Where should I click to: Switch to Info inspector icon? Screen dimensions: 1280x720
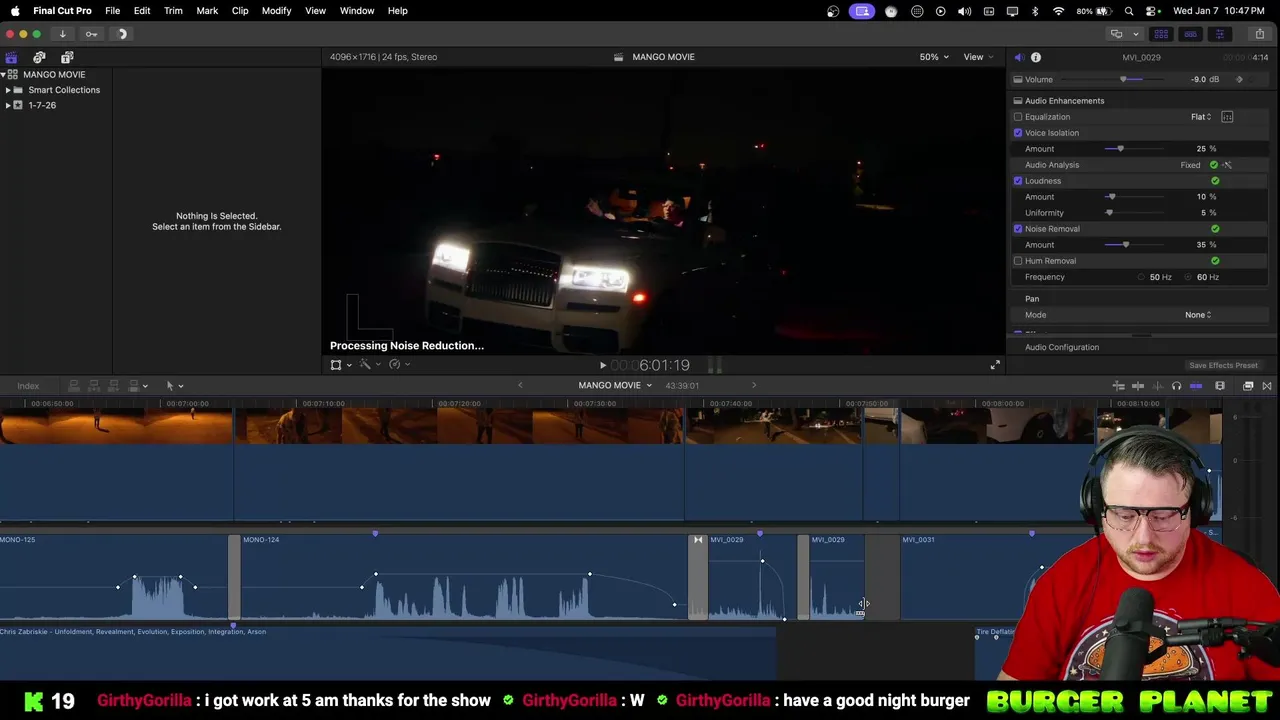(1036, 57)
